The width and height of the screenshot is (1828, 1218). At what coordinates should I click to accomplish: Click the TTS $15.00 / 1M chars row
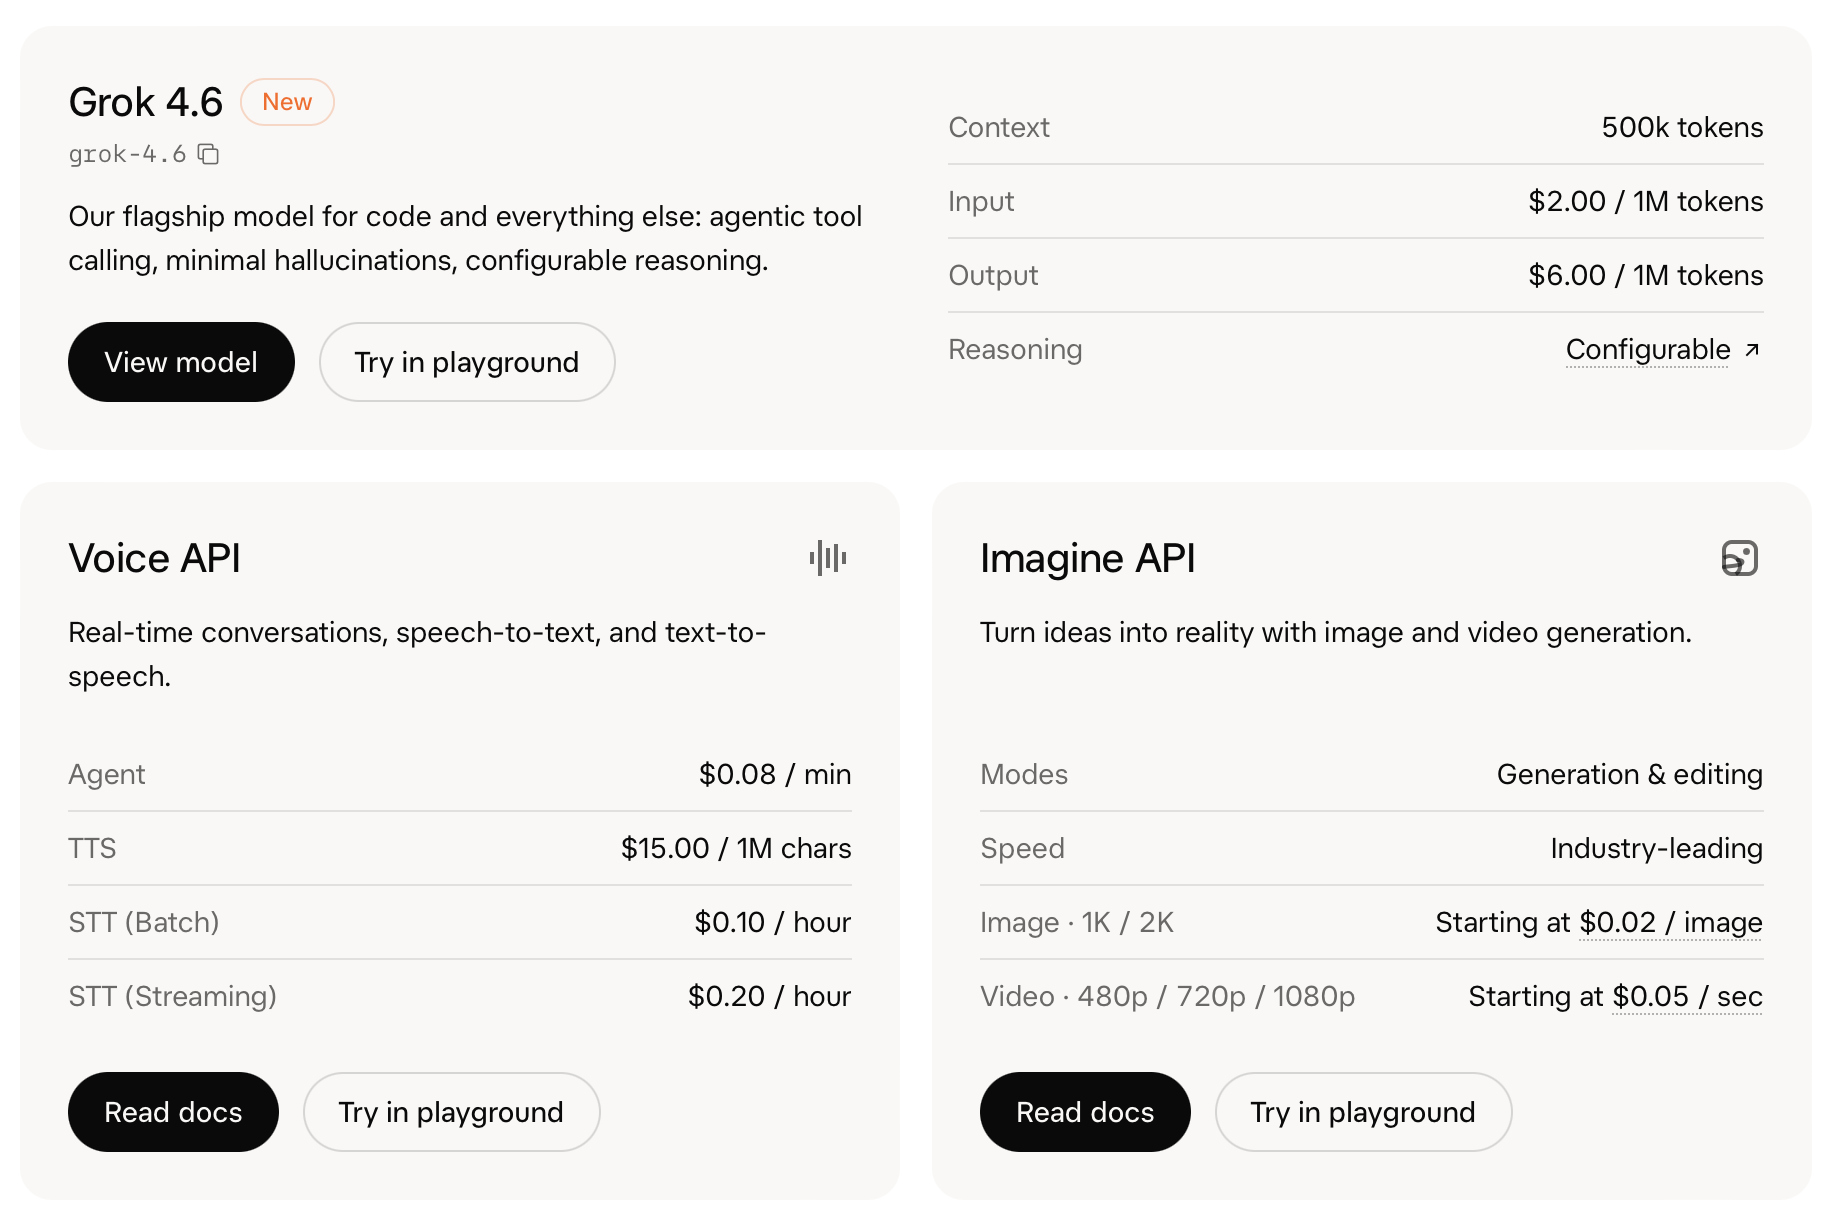[x=460, y=848]
